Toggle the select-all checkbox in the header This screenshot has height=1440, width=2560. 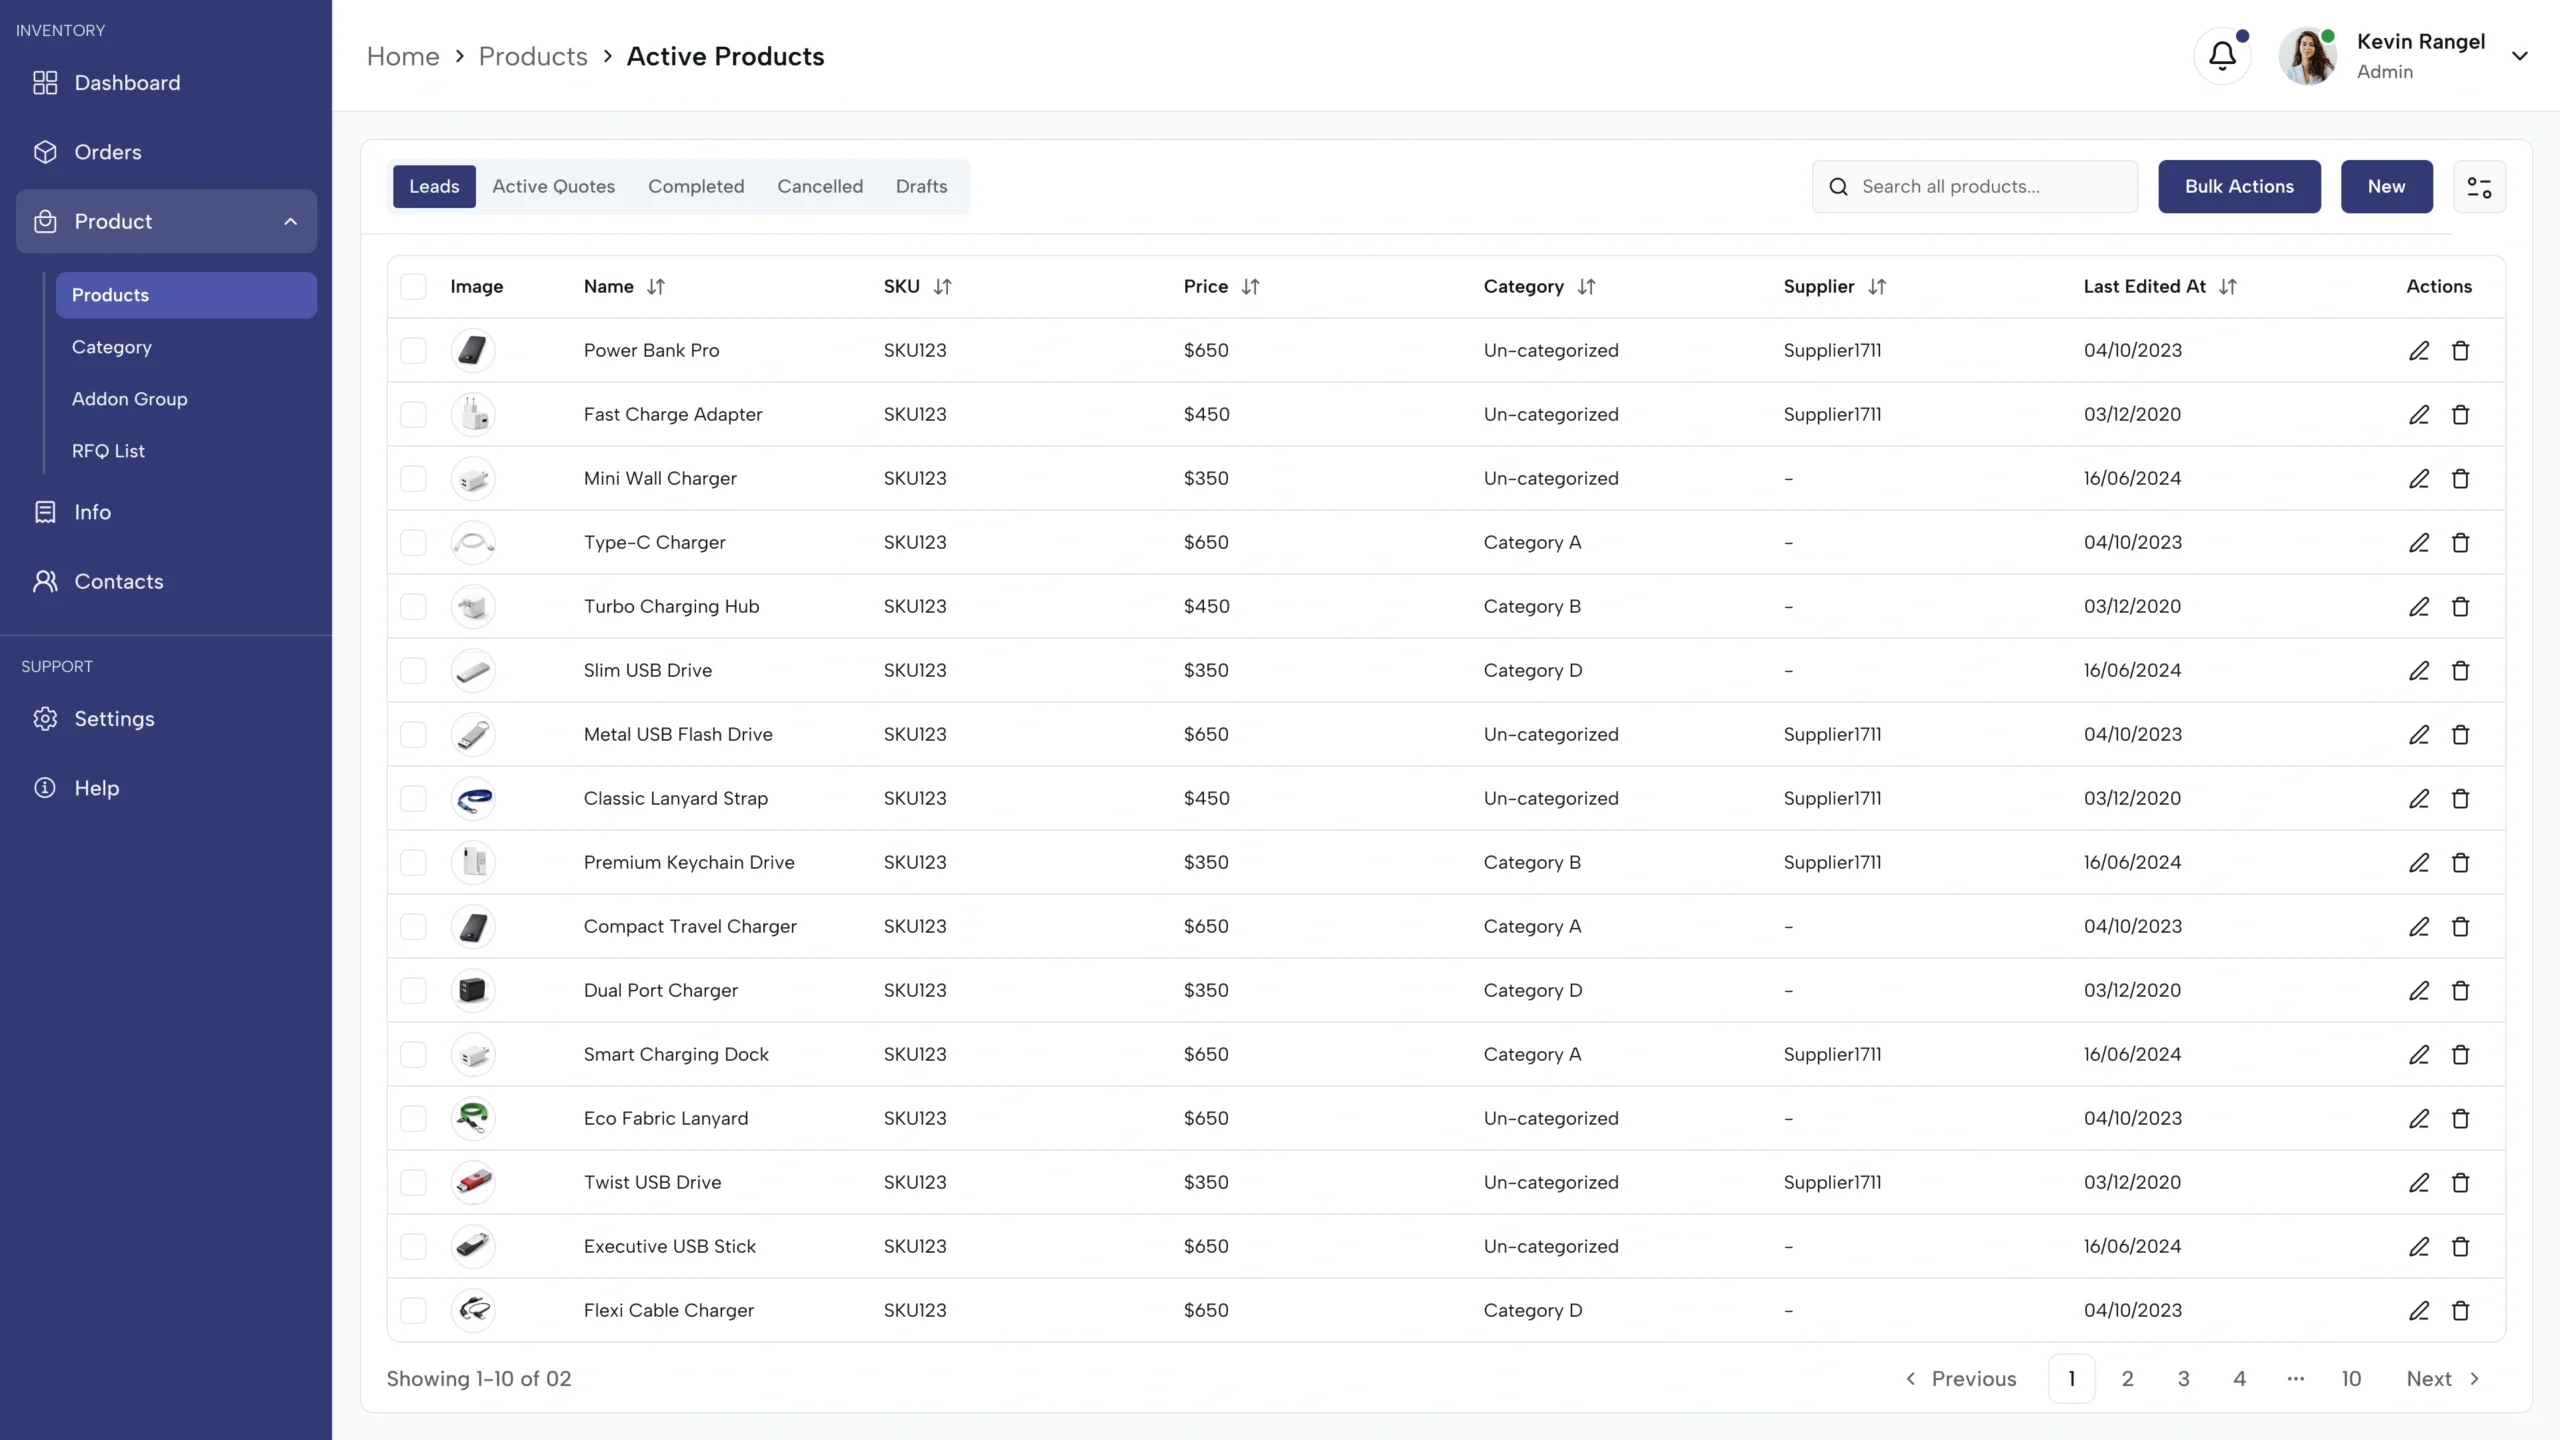pyautogui.click(x=413, y=287)
